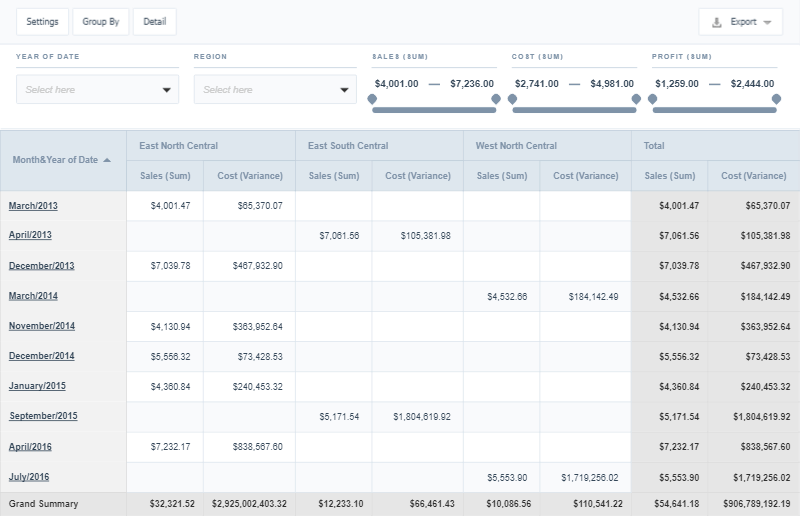Viewport: 800px width, 516px height.
Task: Open the Export dropdown arrow
Action: click(x=767, y=22)
